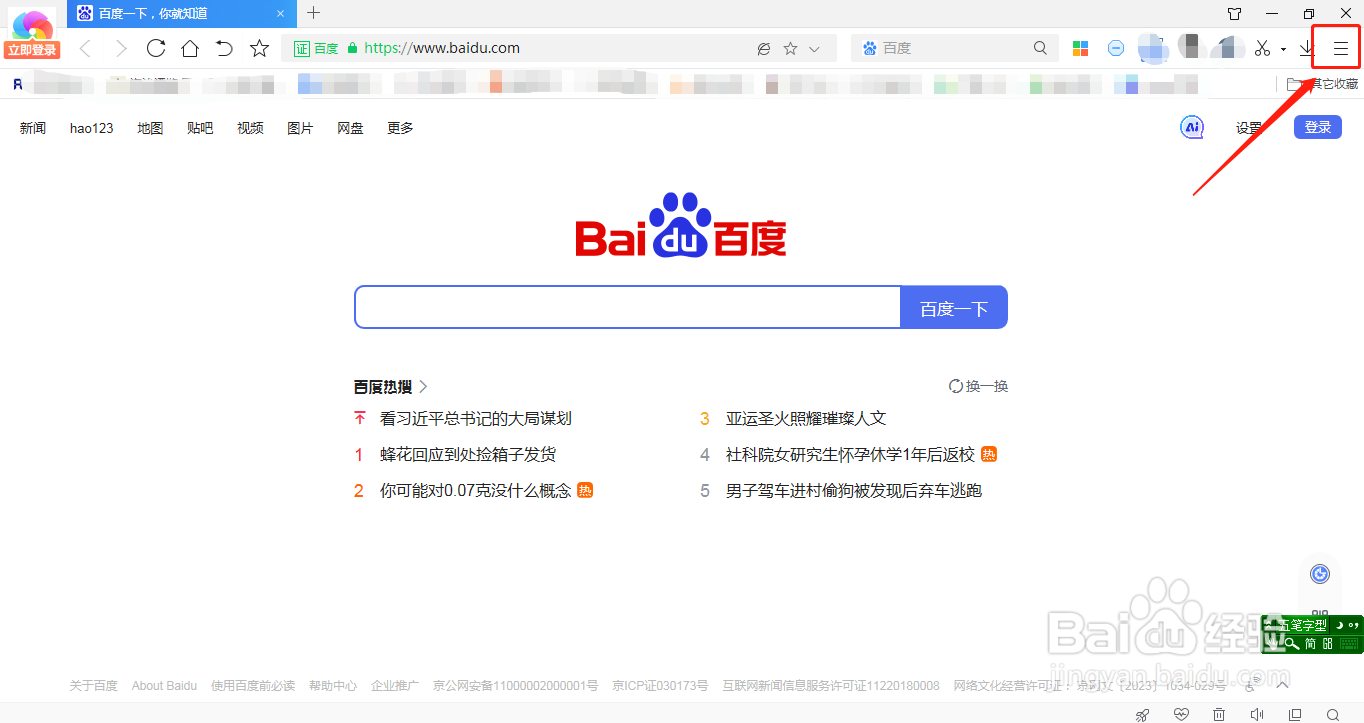Refresh hot searches with 换一换
1364x723 pixels.
978,386
